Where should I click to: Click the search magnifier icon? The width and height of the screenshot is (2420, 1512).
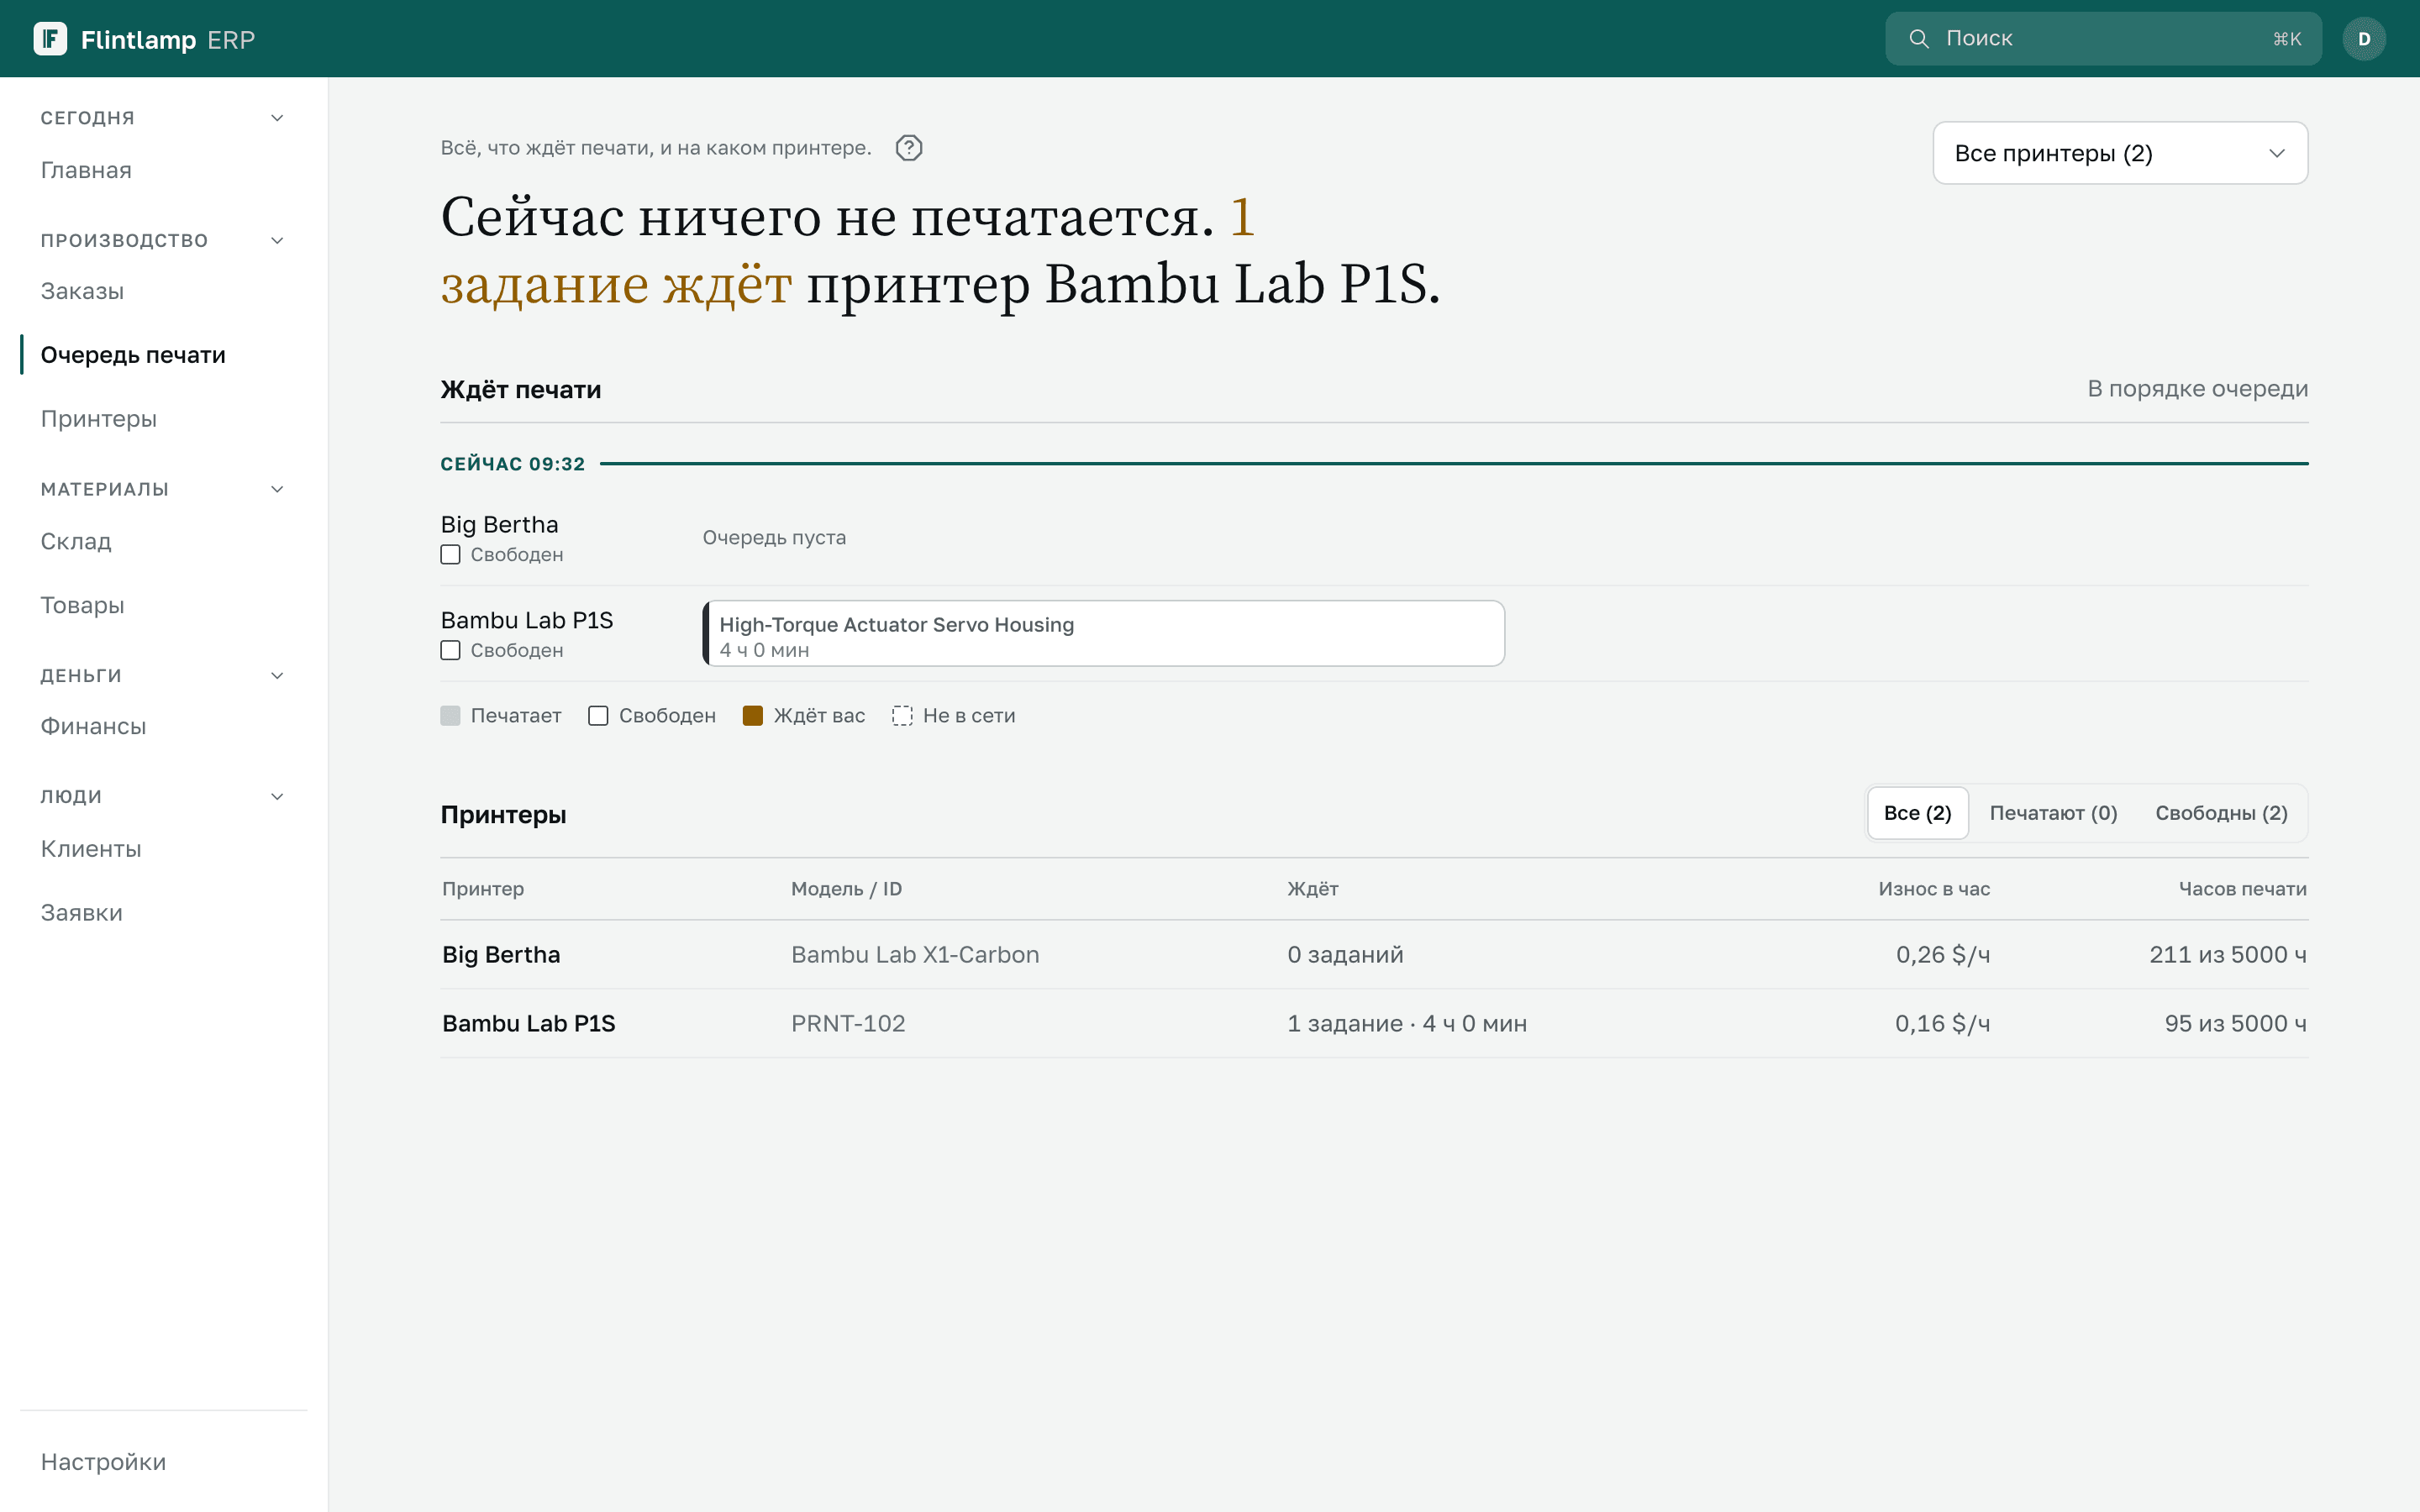click(x=1918, y=39)
